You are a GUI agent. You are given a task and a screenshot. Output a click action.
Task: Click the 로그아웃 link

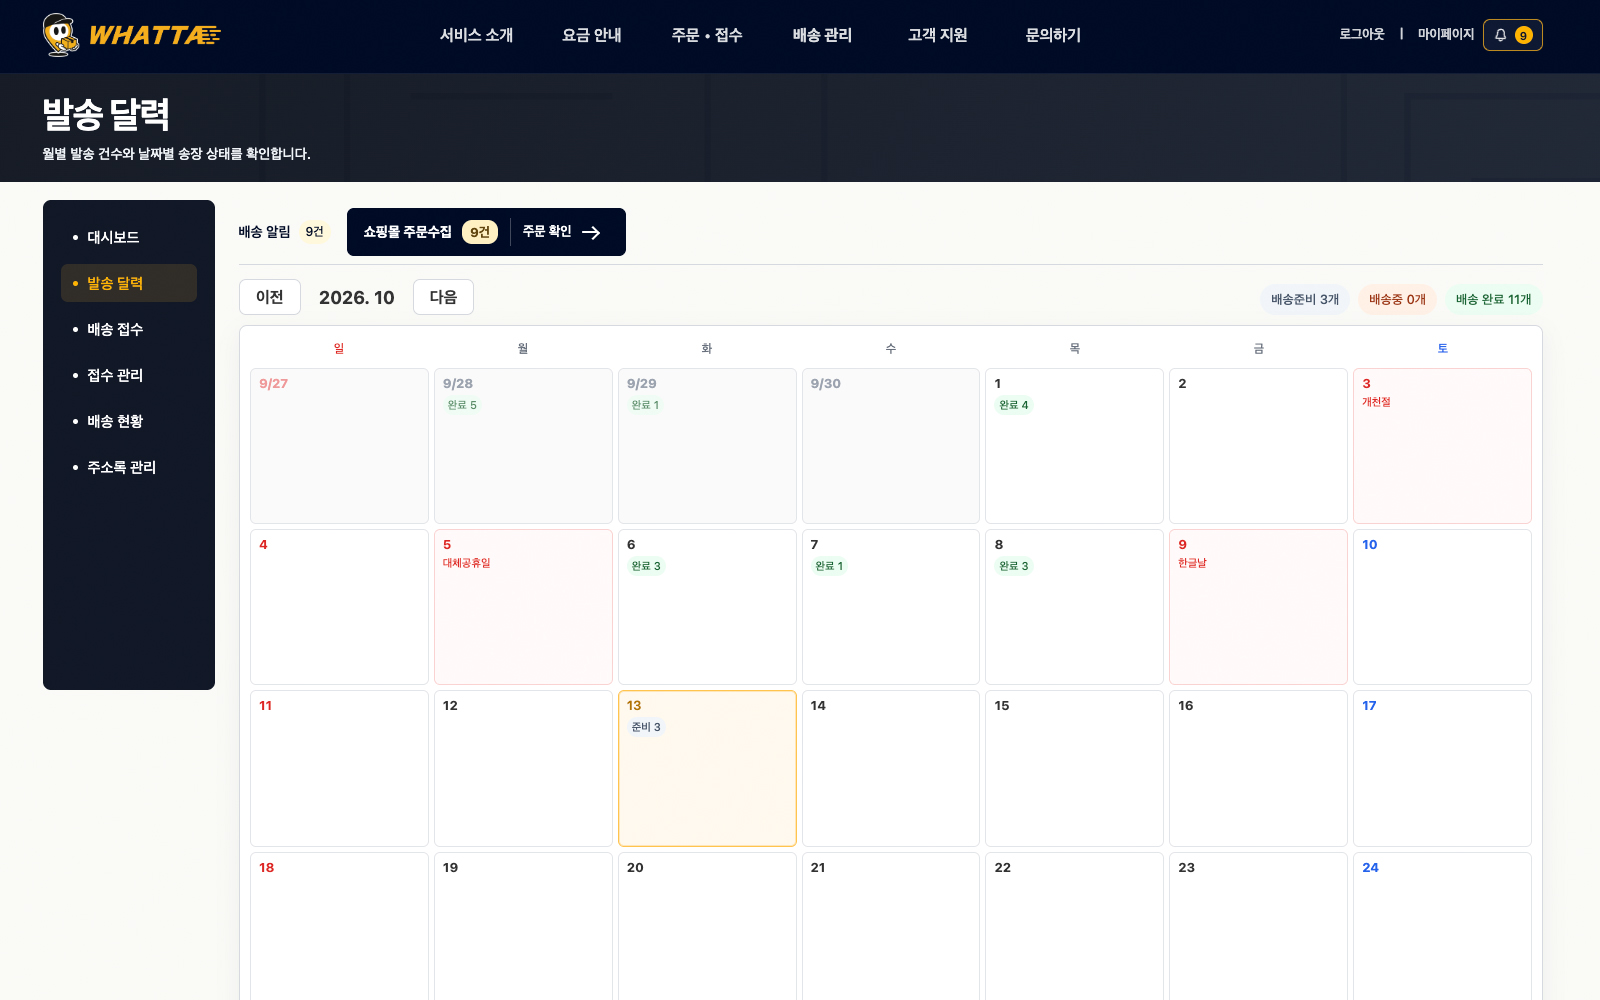click(1362, 34)
